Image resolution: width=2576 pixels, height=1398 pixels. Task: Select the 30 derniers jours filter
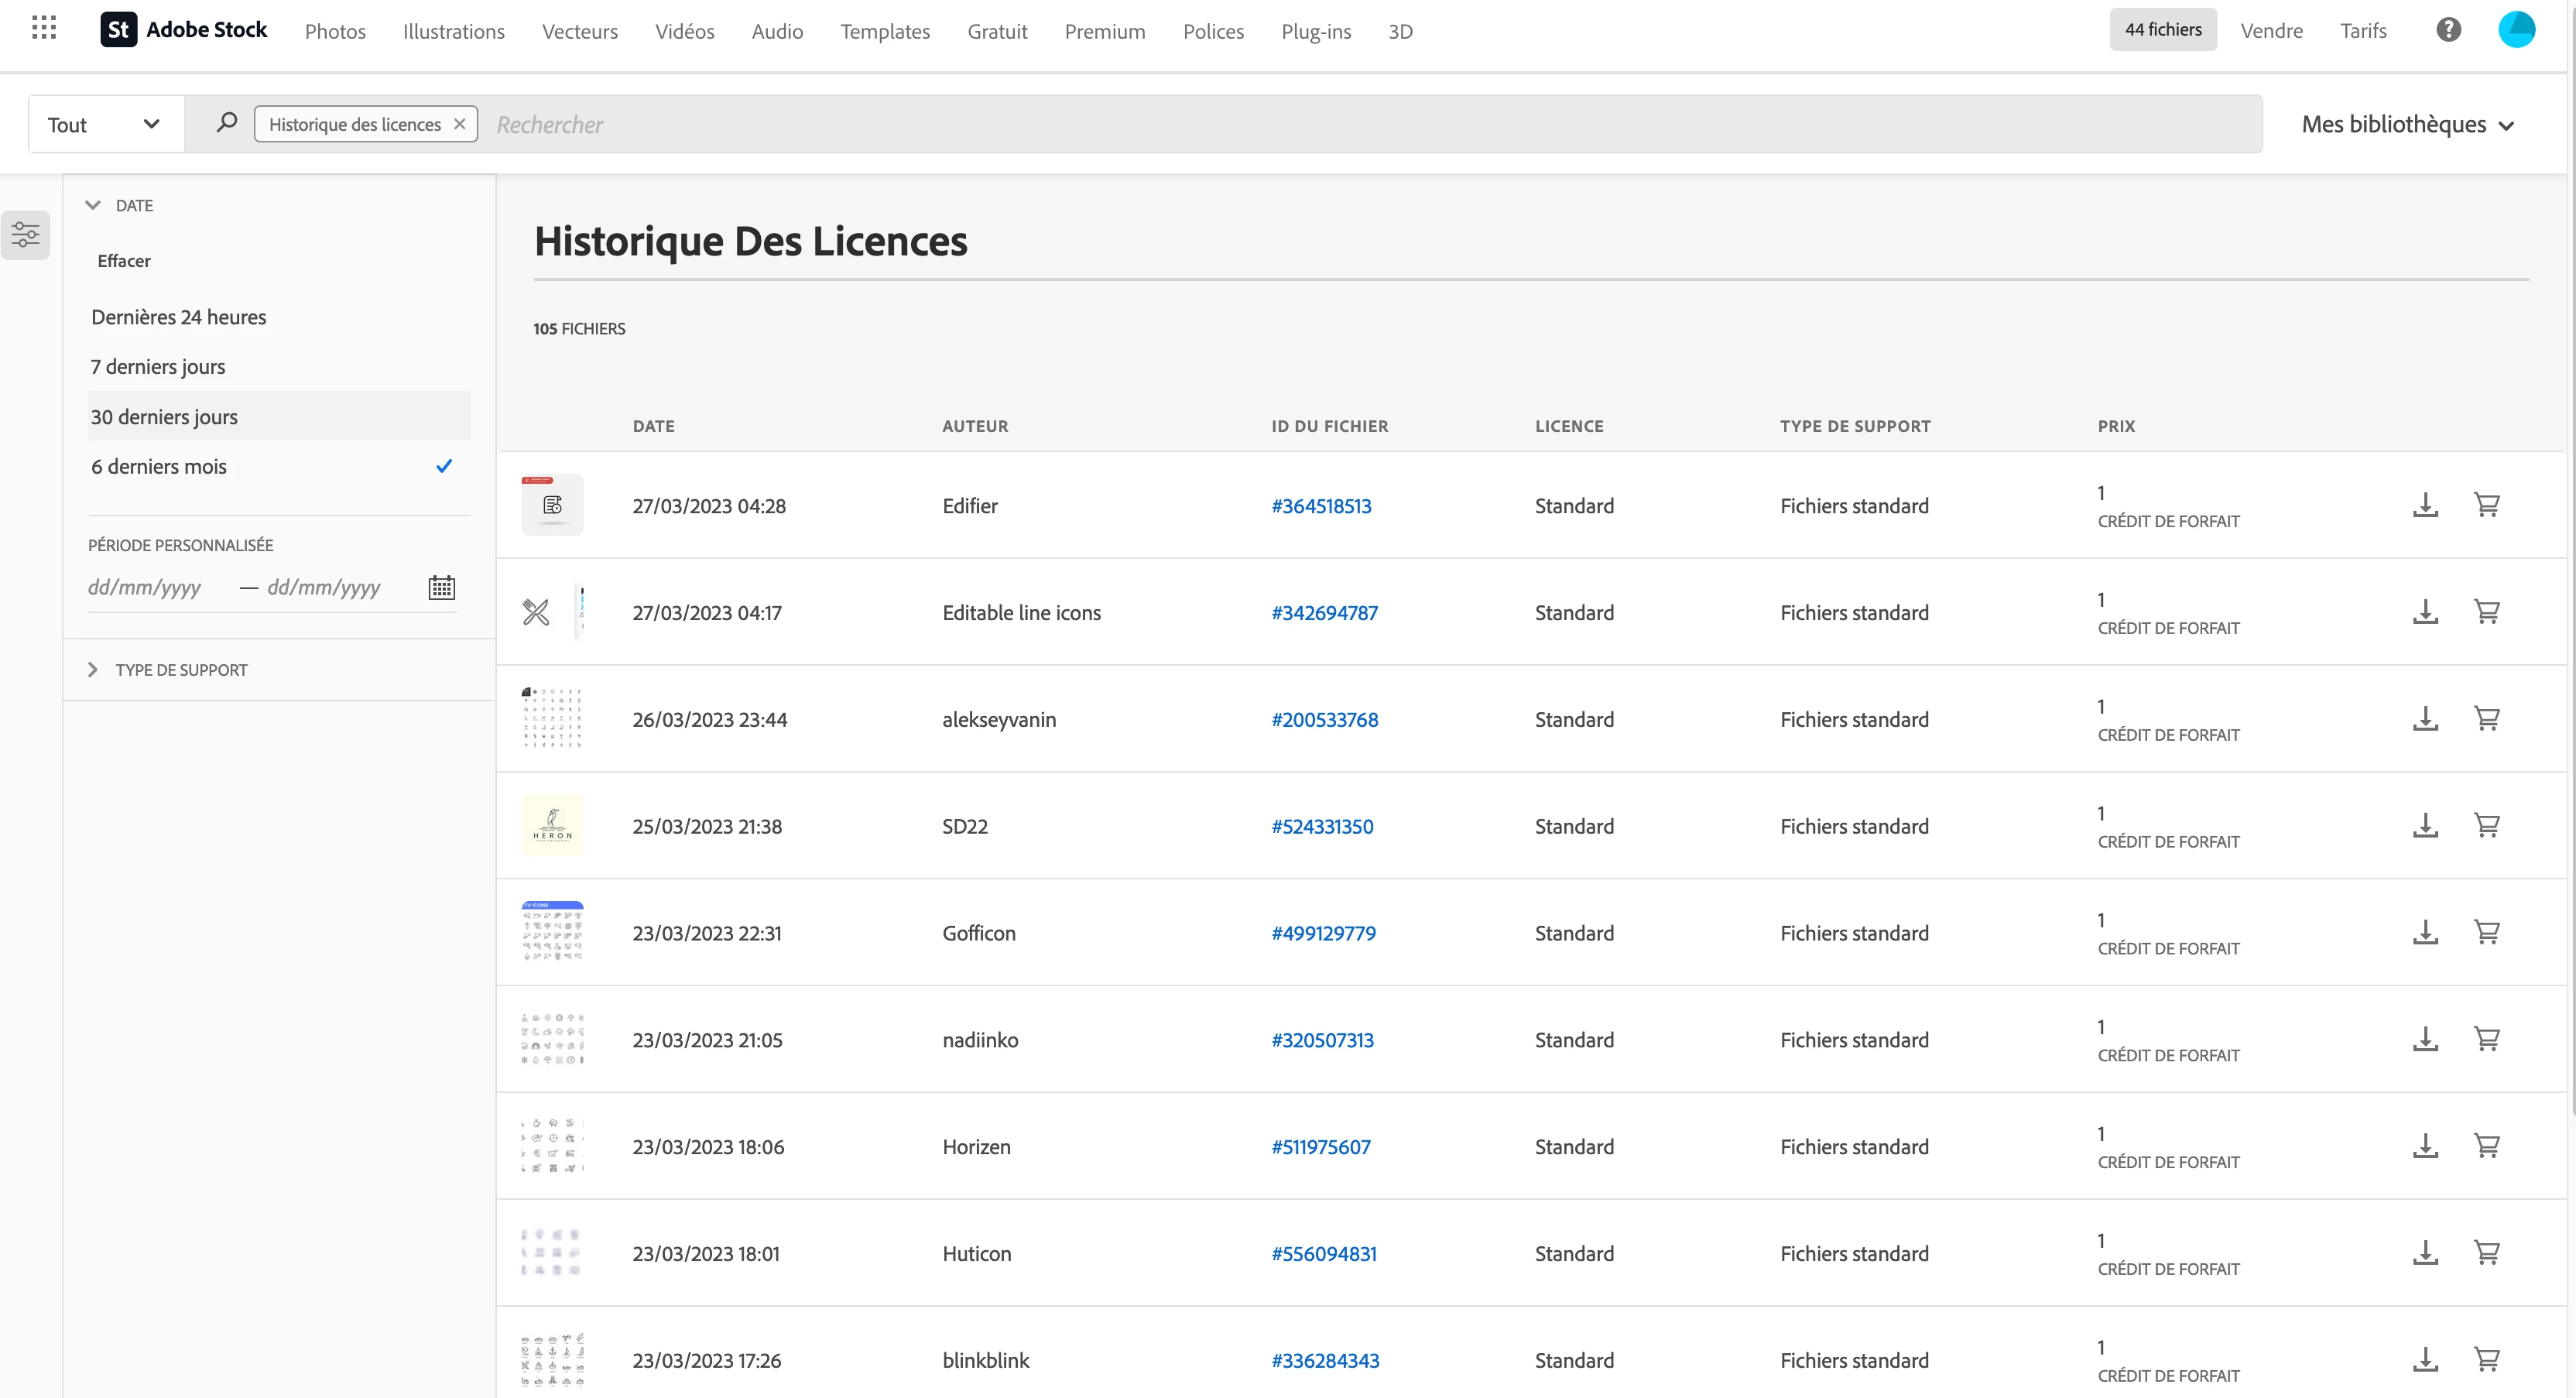click(165, 416)
